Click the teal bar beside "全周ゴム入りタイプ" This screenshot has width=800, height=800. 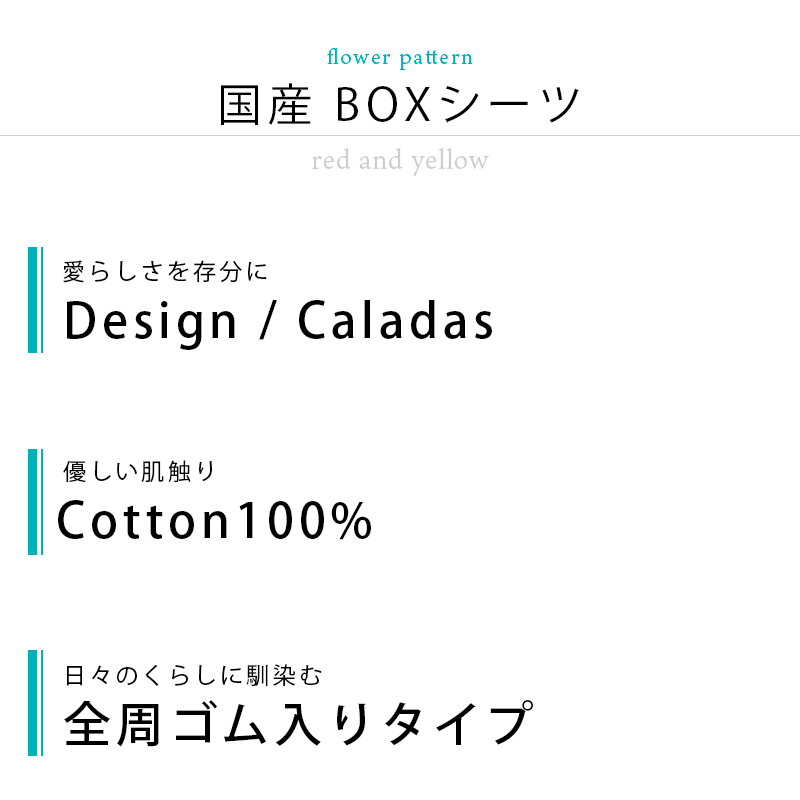[x=34, y=702]
